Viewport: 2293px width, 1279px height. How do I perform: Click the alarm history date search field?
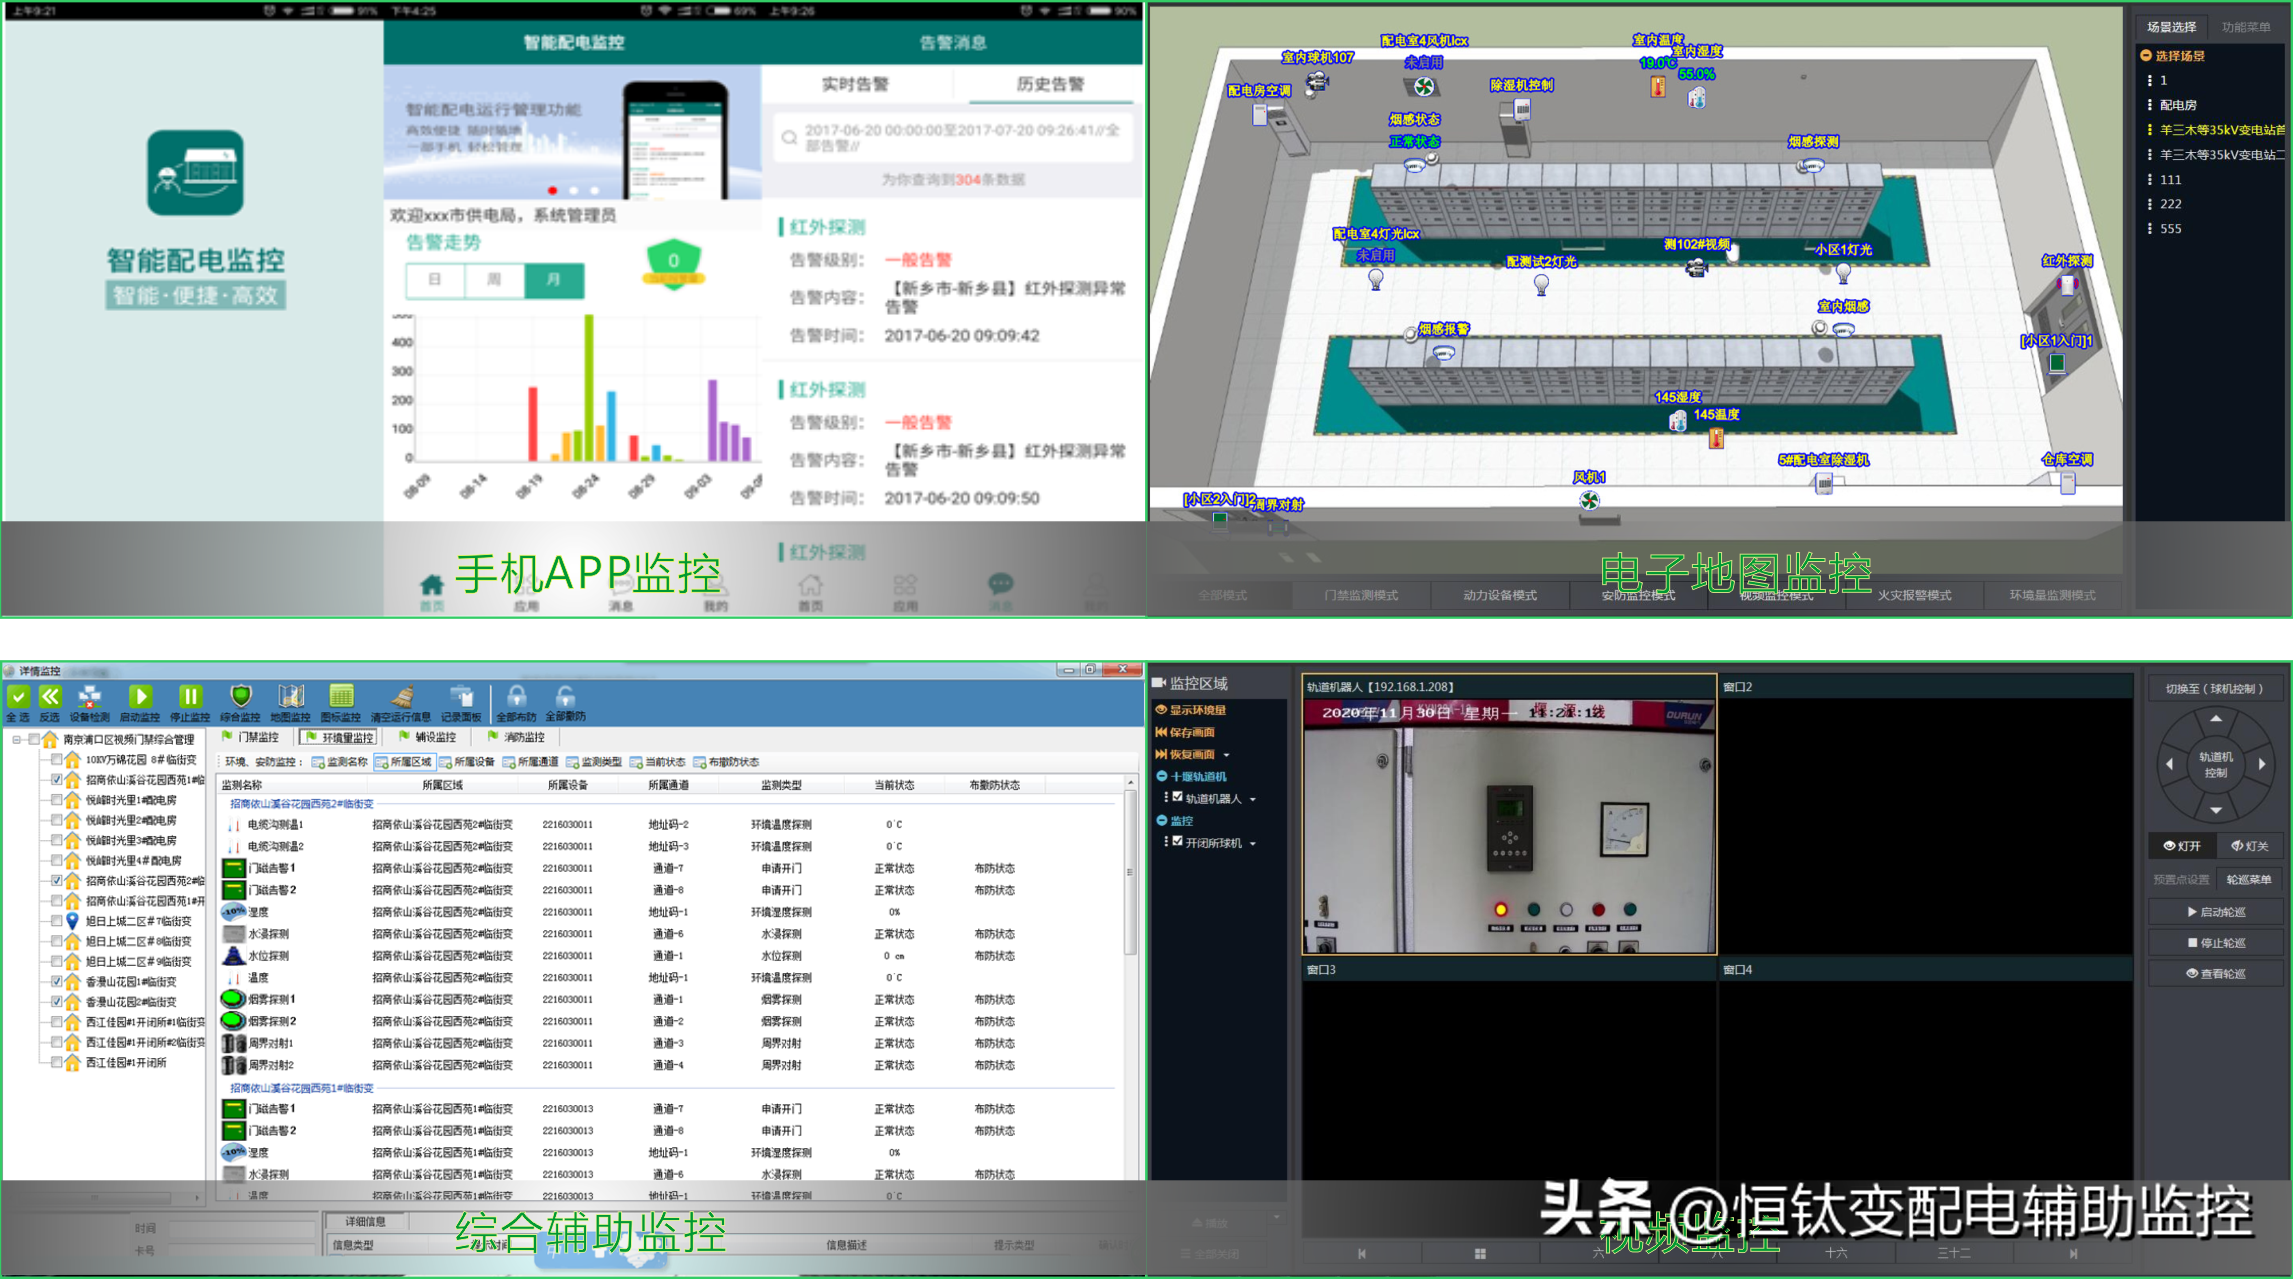pos(953,138)
